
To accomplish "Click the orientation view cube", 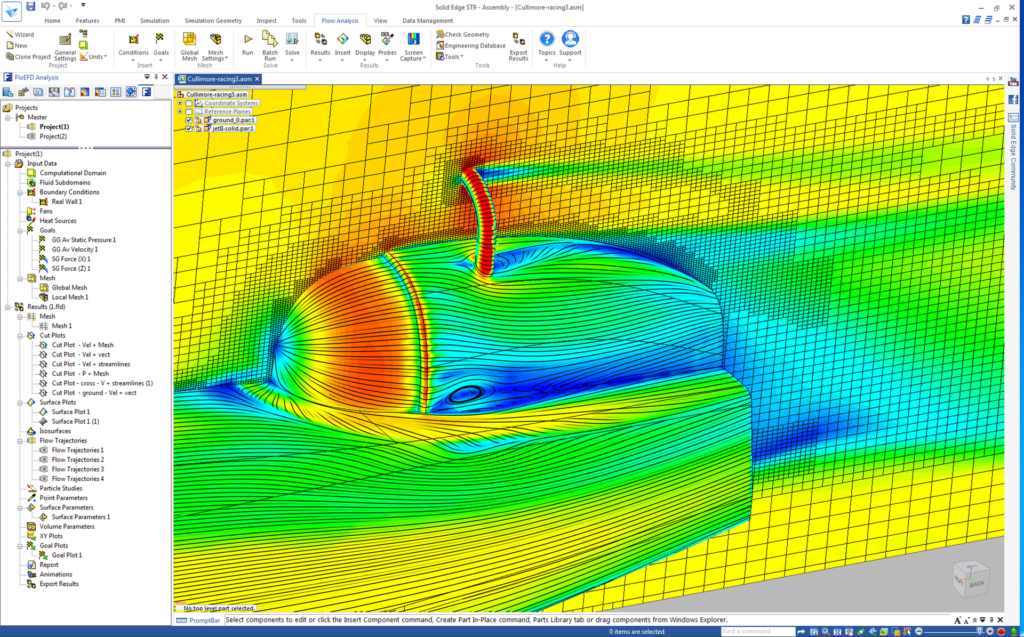I will [x=971, y=579].
